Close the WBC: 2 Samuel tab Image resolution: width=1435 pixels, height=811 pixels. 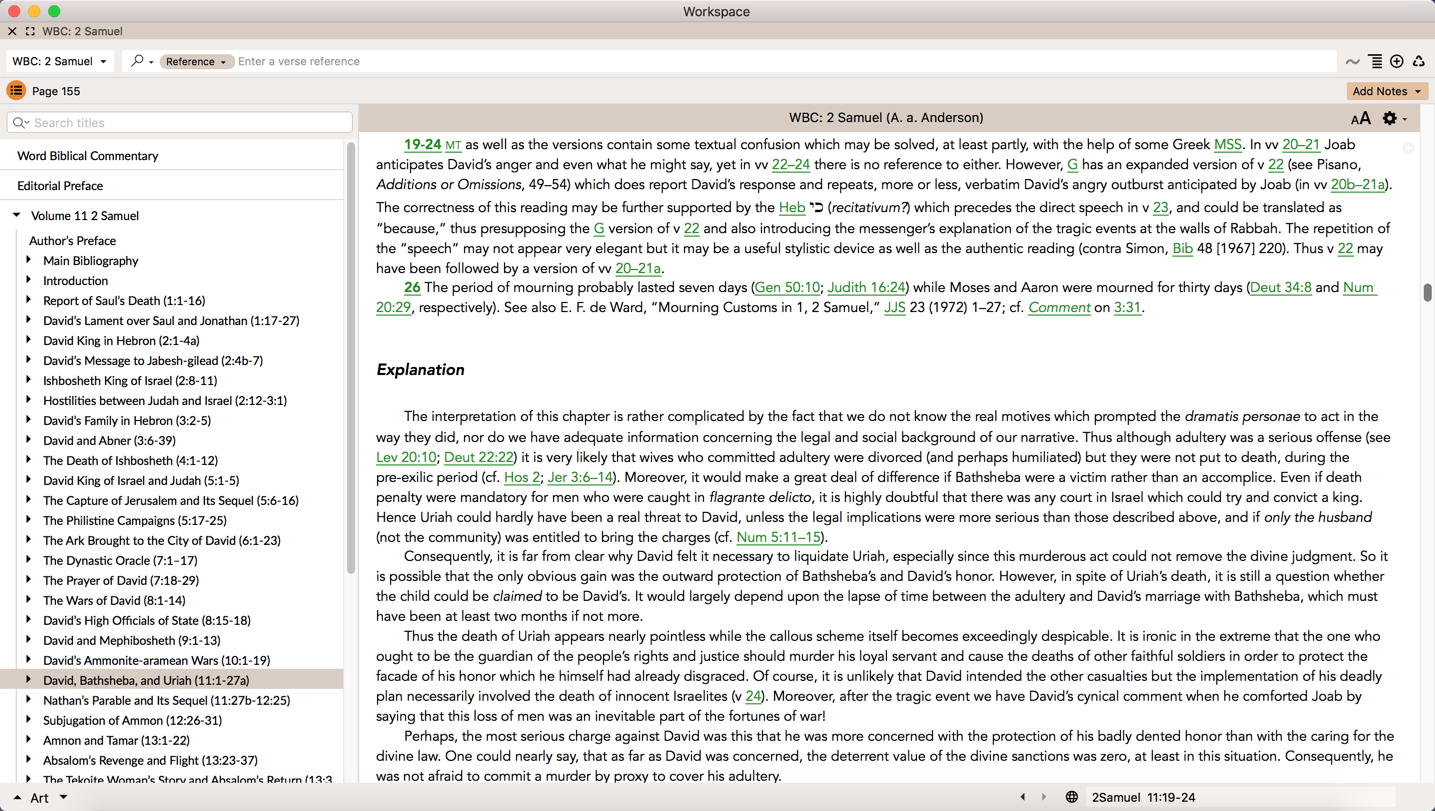[12, 31]
